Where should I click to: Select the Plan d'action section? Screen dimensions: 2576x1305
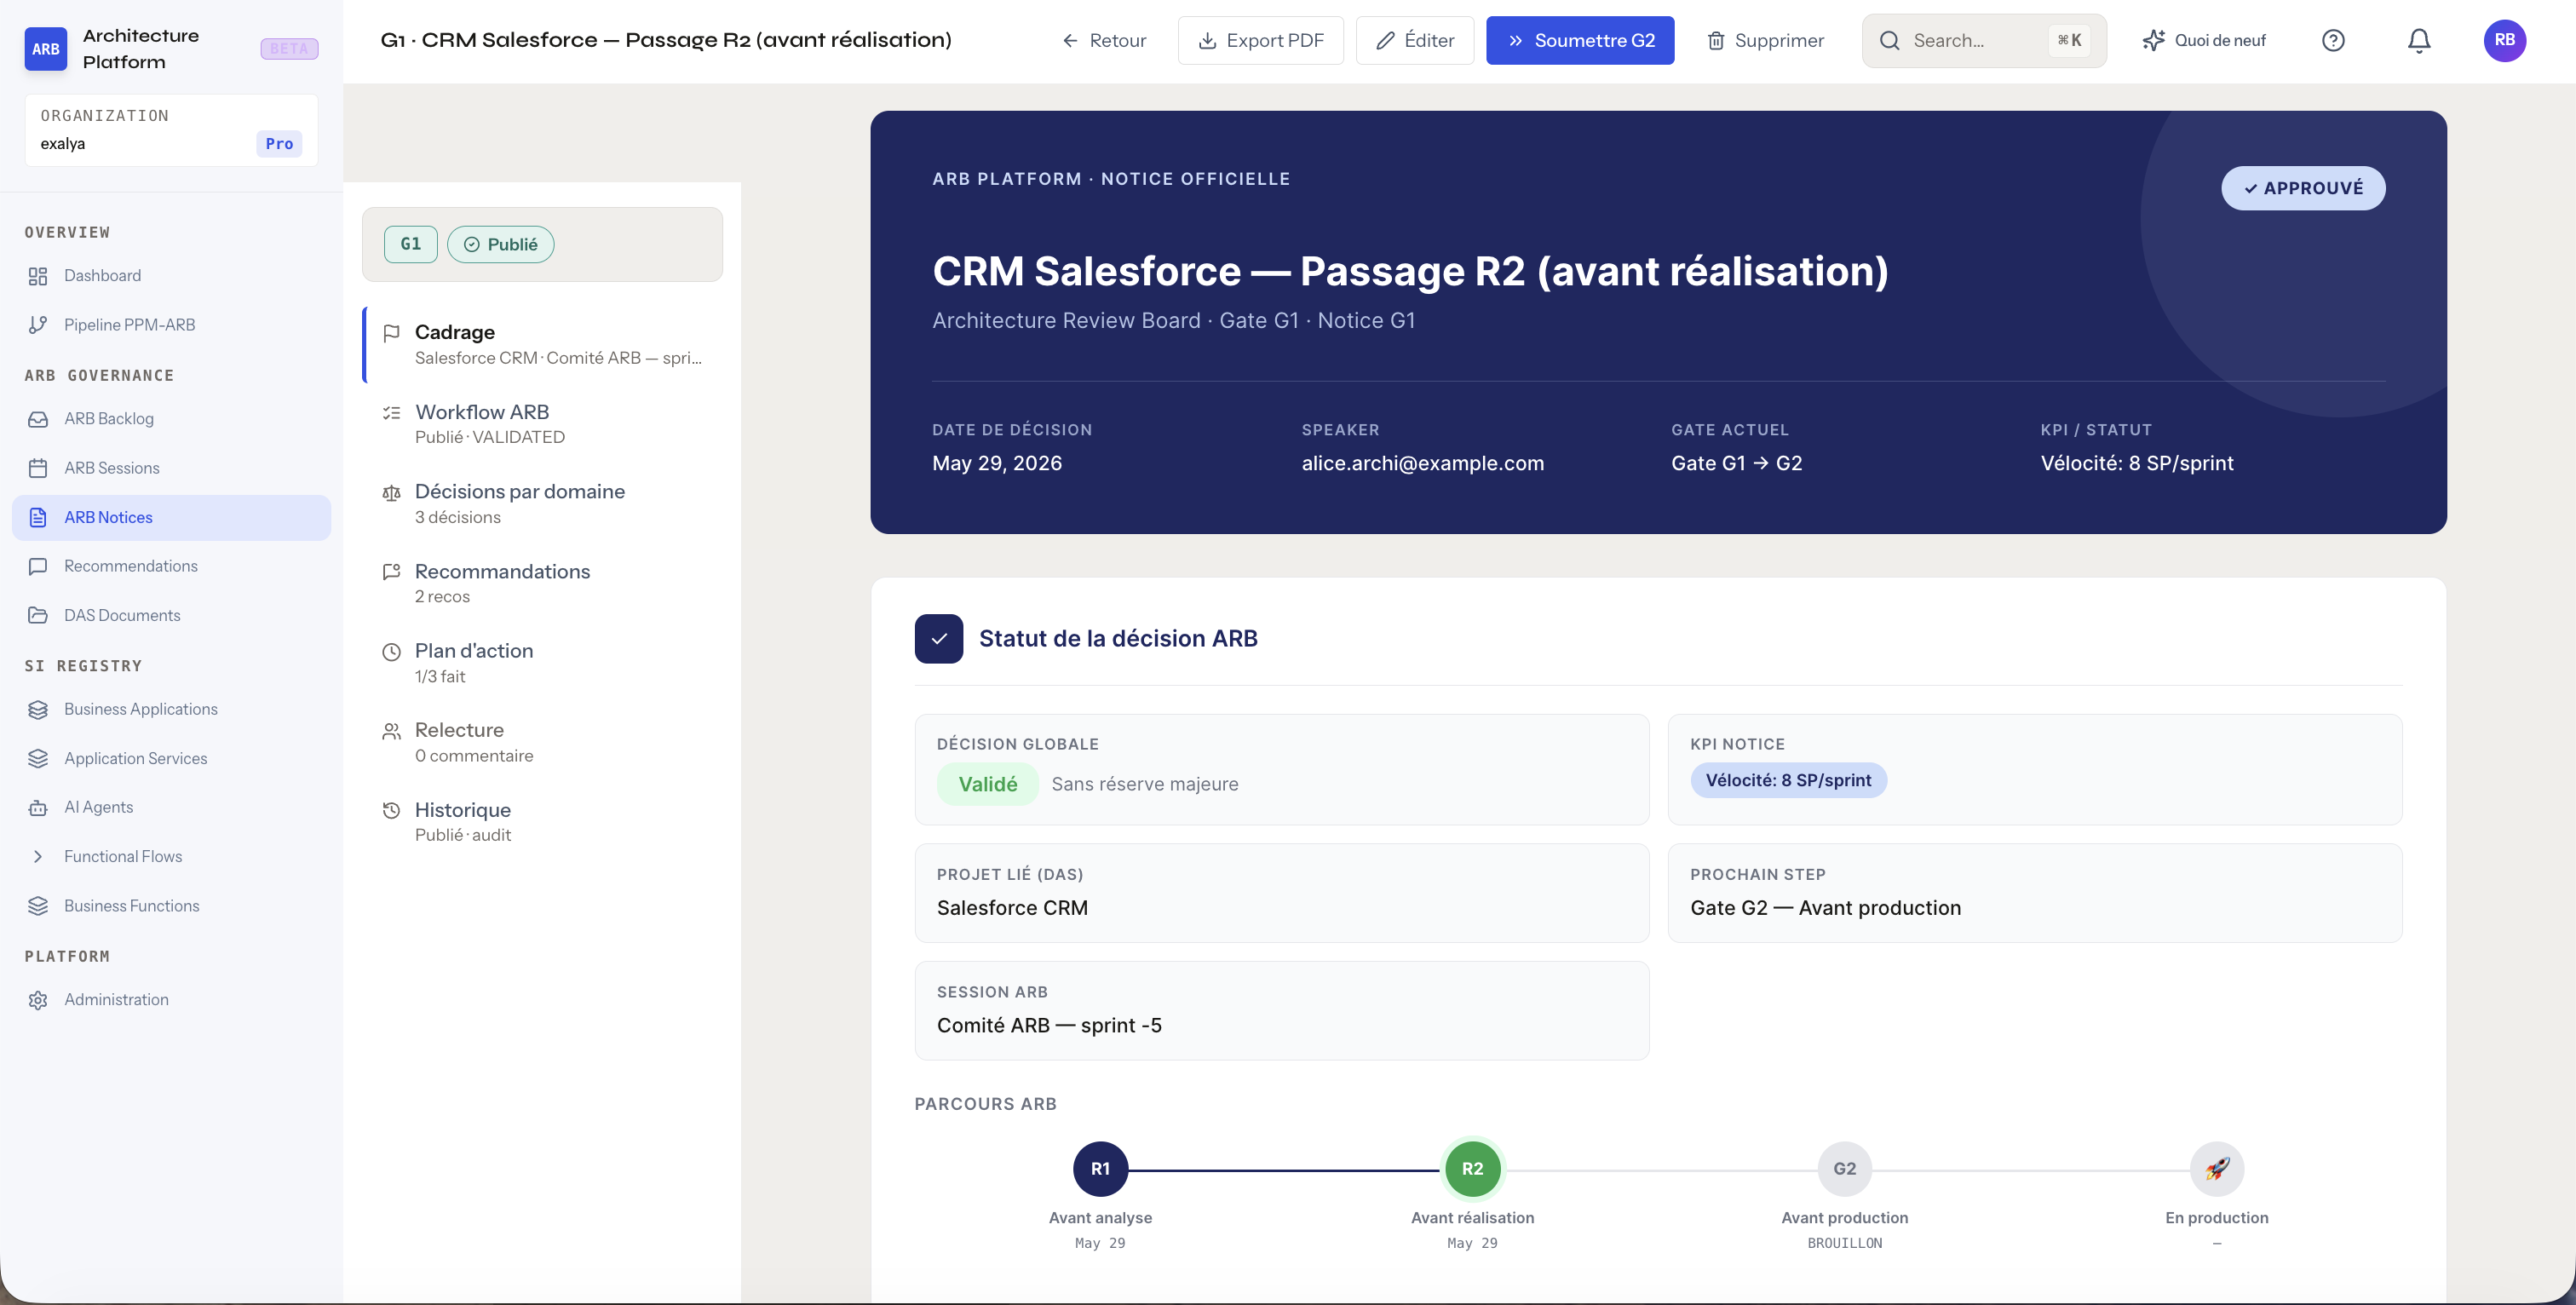tap(542, 663)
